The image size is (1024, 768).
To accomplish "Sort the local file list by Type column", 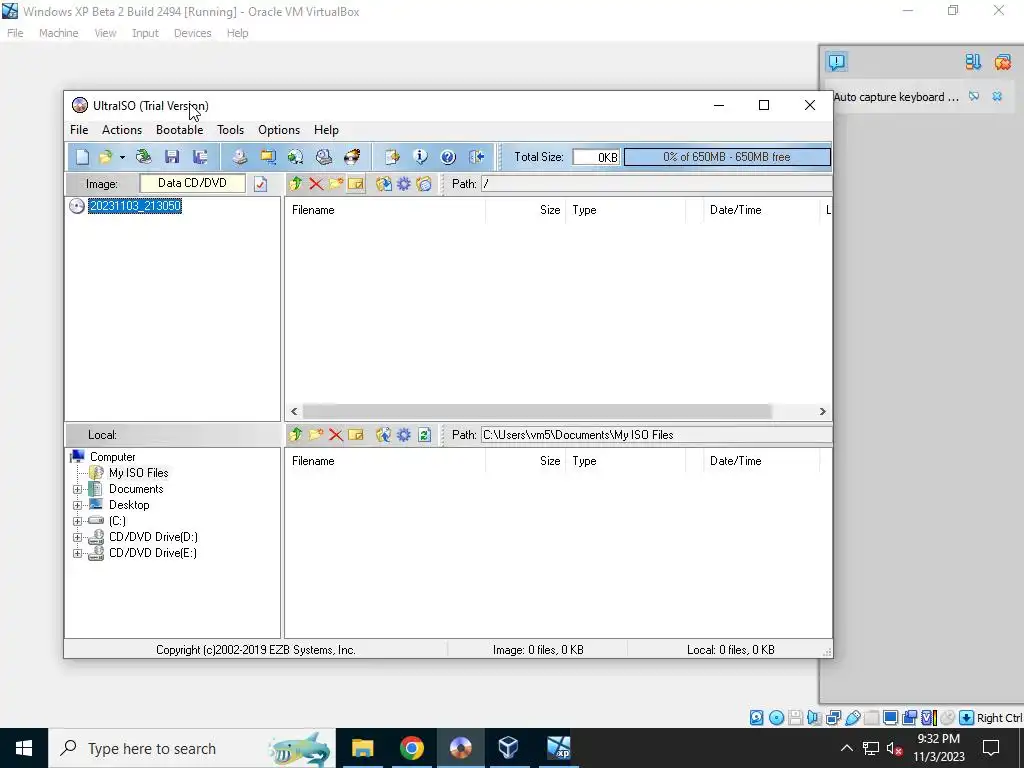I will pos(625,460).
